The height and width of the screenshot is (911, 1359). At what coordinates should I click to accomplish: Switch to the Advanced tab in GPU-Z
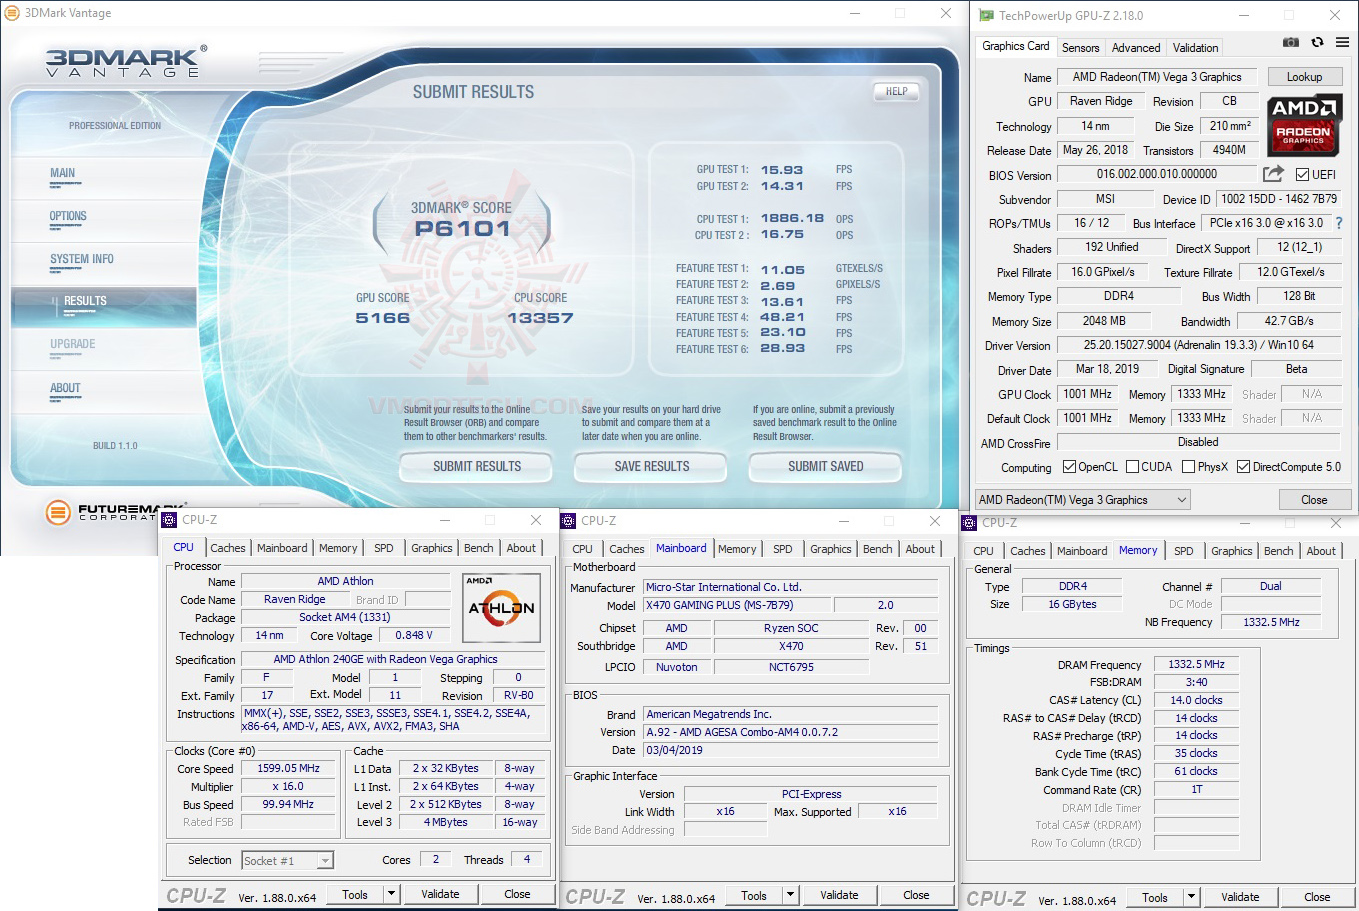click(1136, 47)
